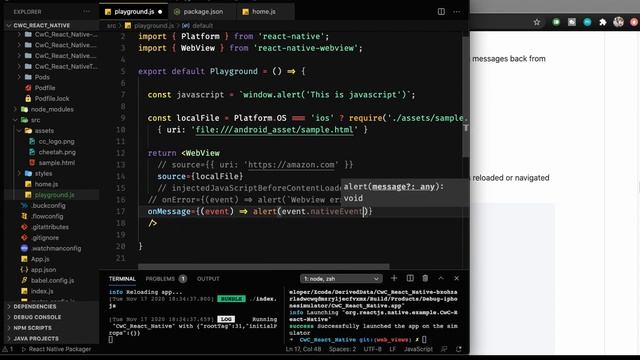Click React Native Packager status item
The width and height of the screenshot is (640, 360).
coord(56,349)
